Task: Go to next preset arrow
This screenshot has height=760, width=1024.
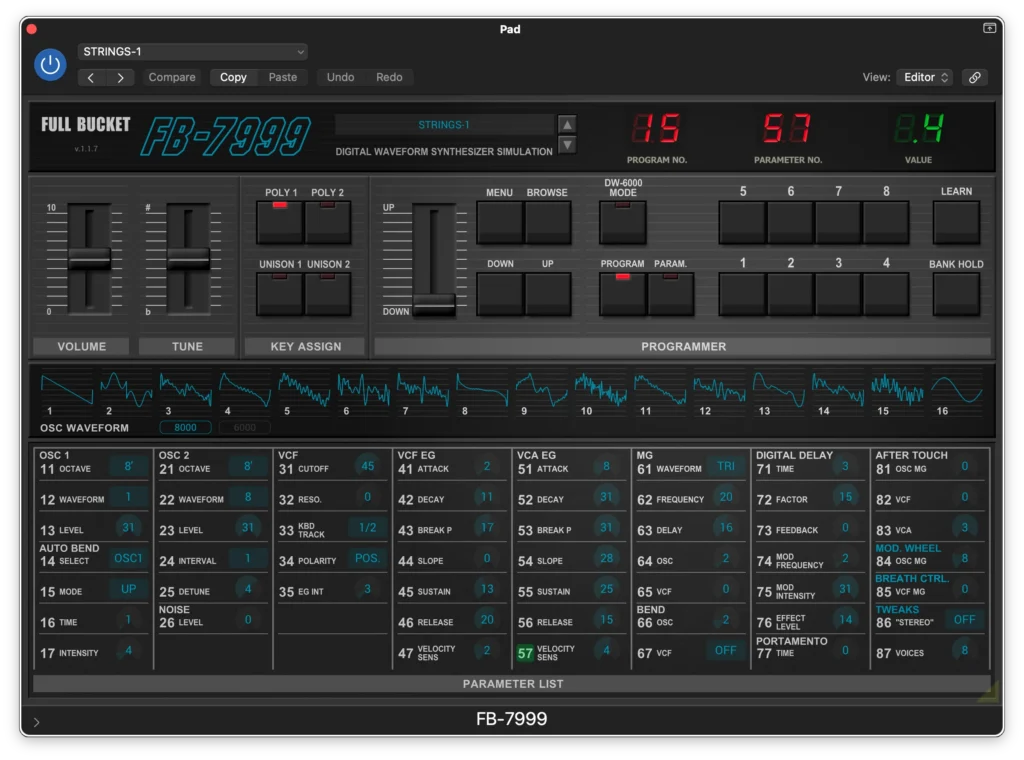Action: (120, 78)
